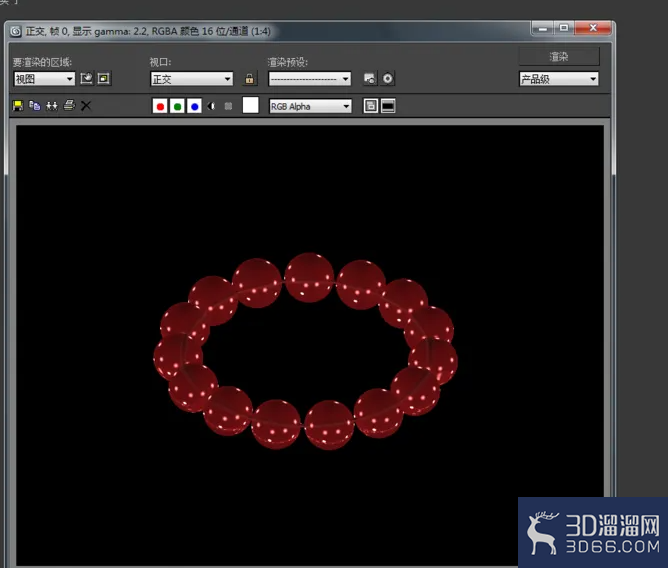
Task: Open the viewport (正交) dropdown
Action: click(191, 79)
